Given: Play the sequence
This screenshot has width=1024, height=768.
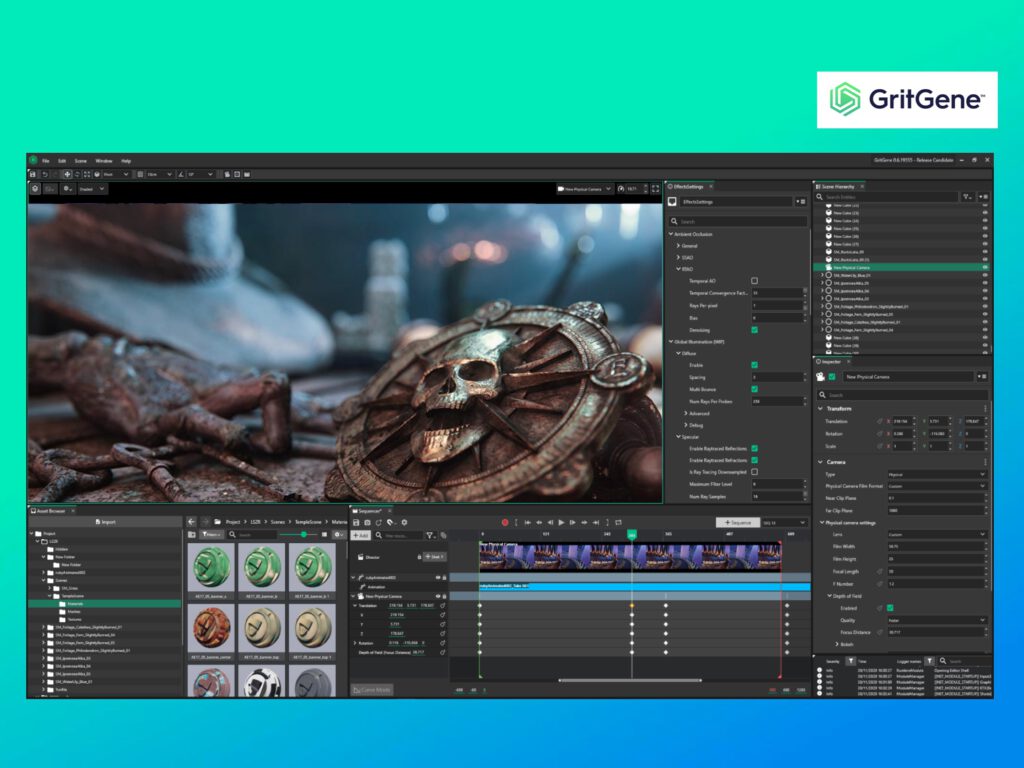Looking at the screenshot, I should click(x=561, y=522).
